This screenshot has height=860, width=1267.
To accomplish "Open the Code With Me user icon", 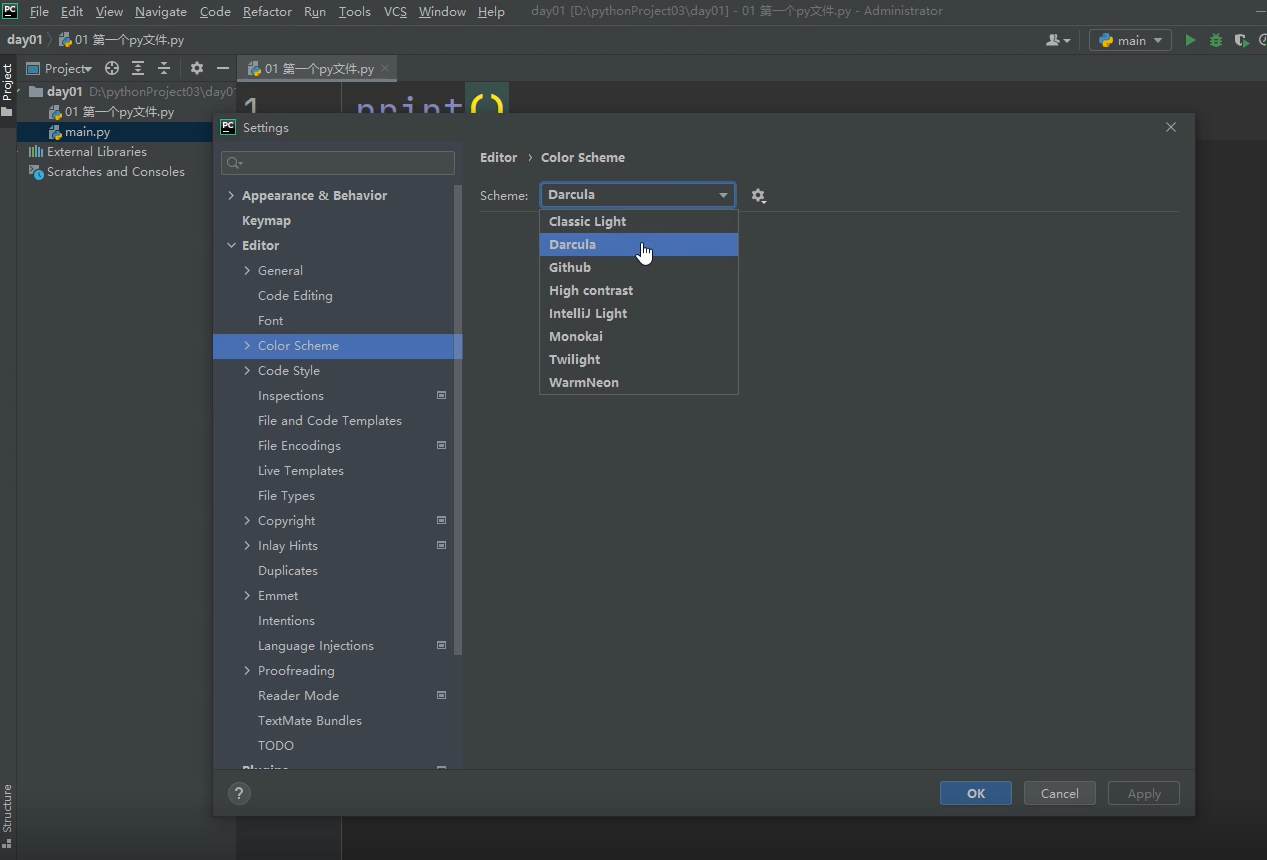I will pyautogui.click(x=1058, y=40).
